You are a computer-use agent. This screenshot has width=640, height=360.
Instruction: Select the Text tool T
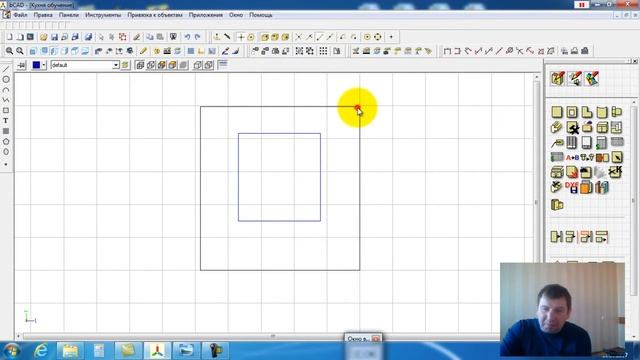pos(6,121)
